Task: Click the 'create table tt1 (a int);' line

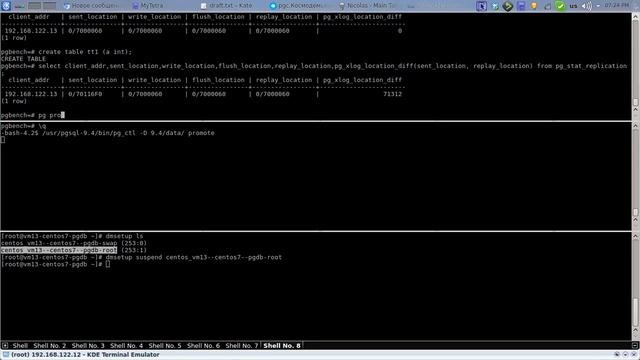Action: coord(67,52)
